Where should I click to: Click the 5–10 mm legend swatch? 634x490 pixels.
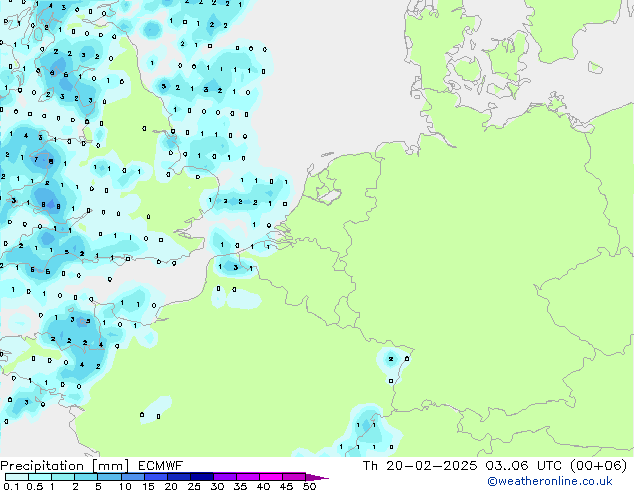[109, 477]
